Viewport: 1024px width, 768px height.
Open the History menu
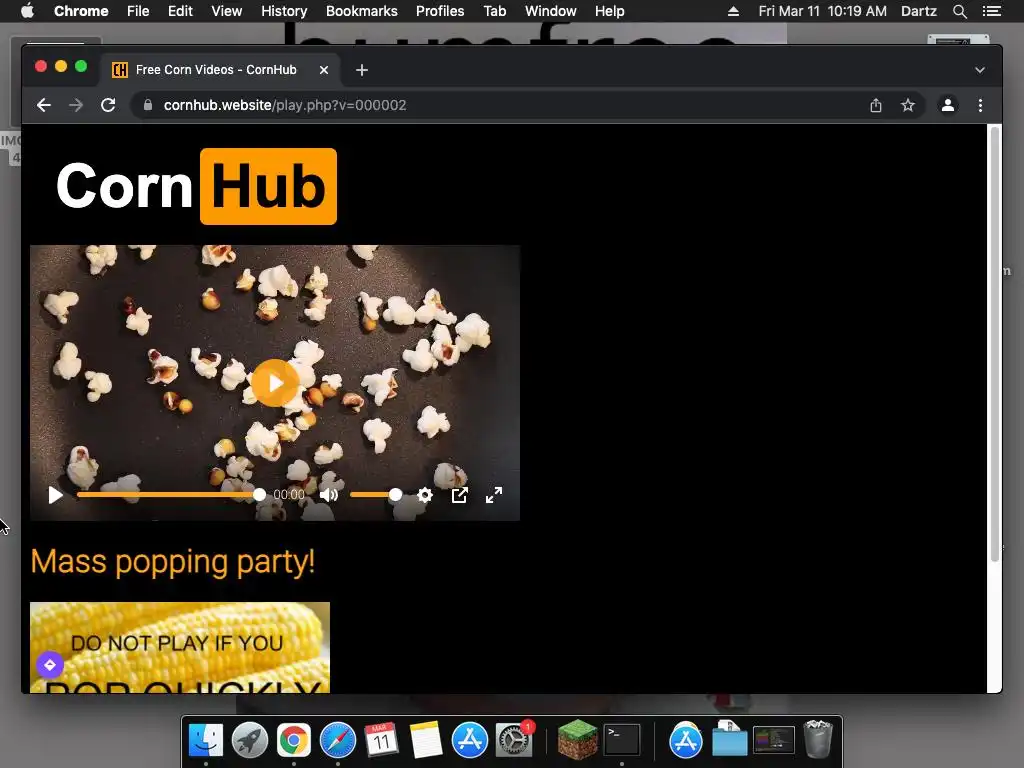point(284,11)
